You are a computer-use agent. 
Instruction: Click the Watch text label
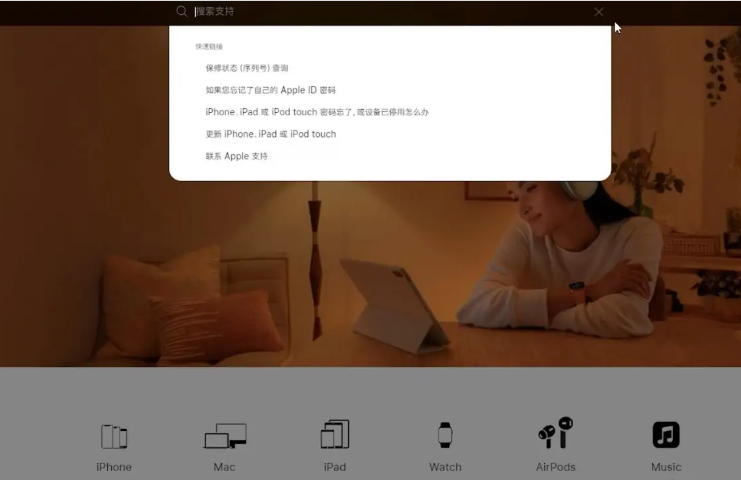(445, 467)
